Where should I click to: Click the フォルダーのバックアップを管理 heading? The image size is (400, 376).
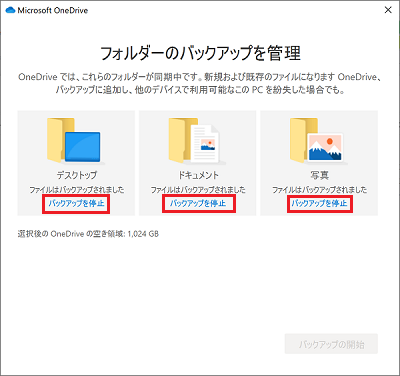pyautogui.click(x=200, y=53)
